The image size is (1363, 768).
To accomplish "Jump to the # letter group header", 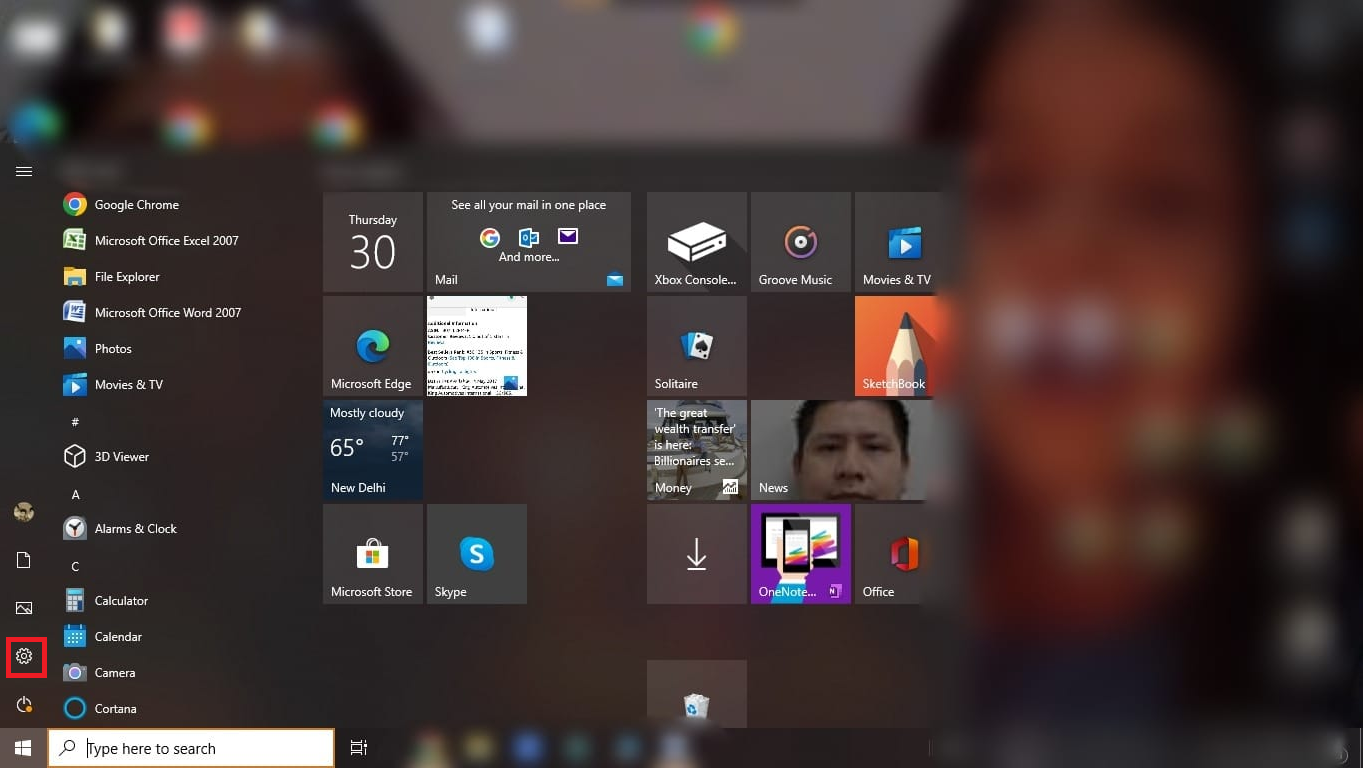I will click(x=75, y=422).
